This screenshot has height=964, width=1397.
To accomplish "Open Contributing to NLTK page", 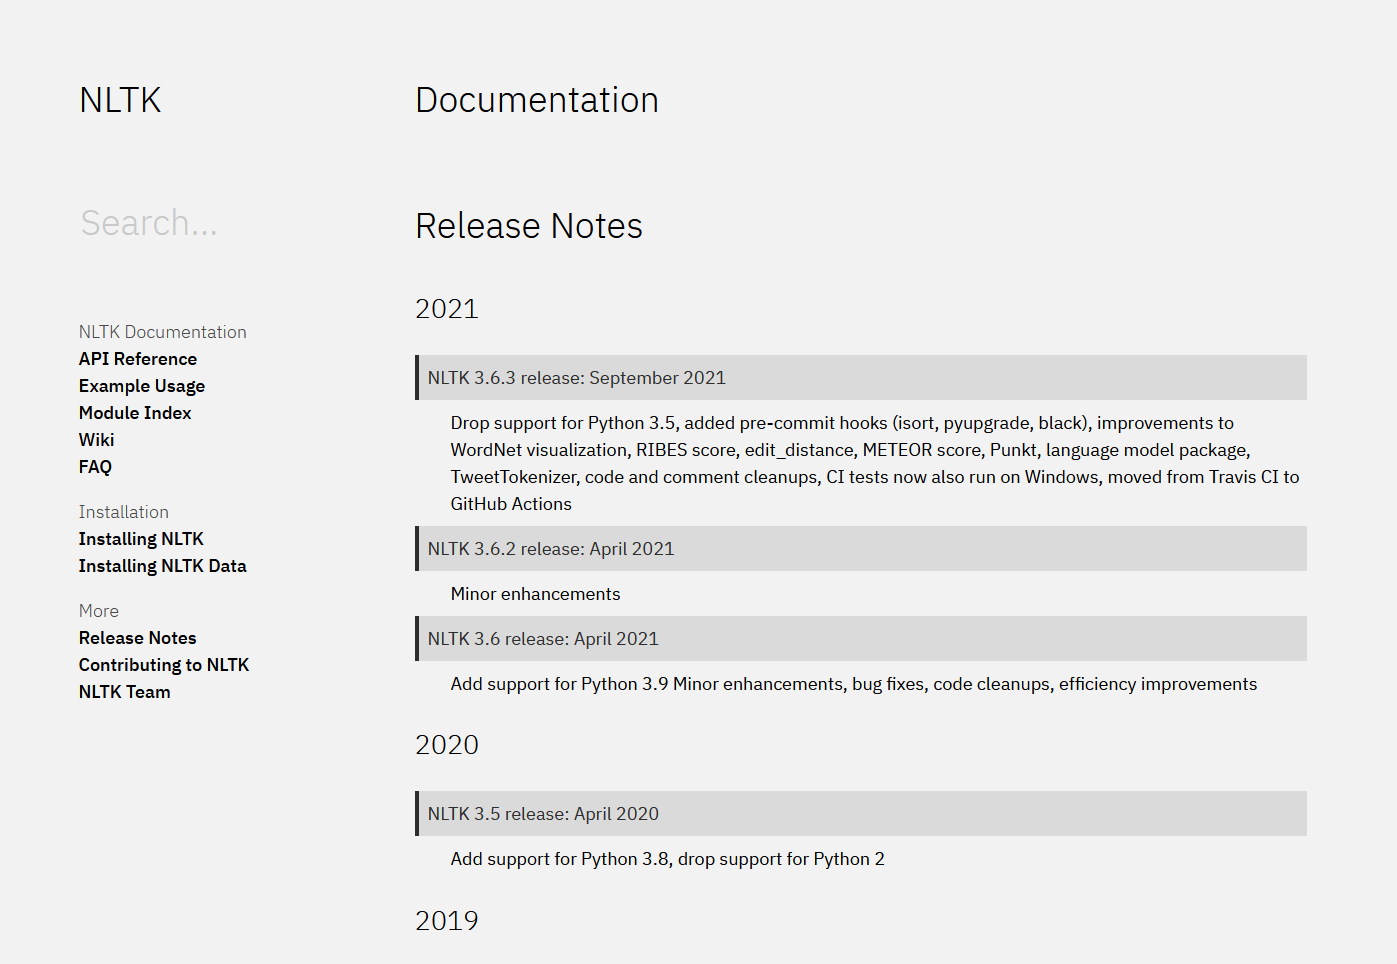I will pyautogui.click(x=164, y=665).
